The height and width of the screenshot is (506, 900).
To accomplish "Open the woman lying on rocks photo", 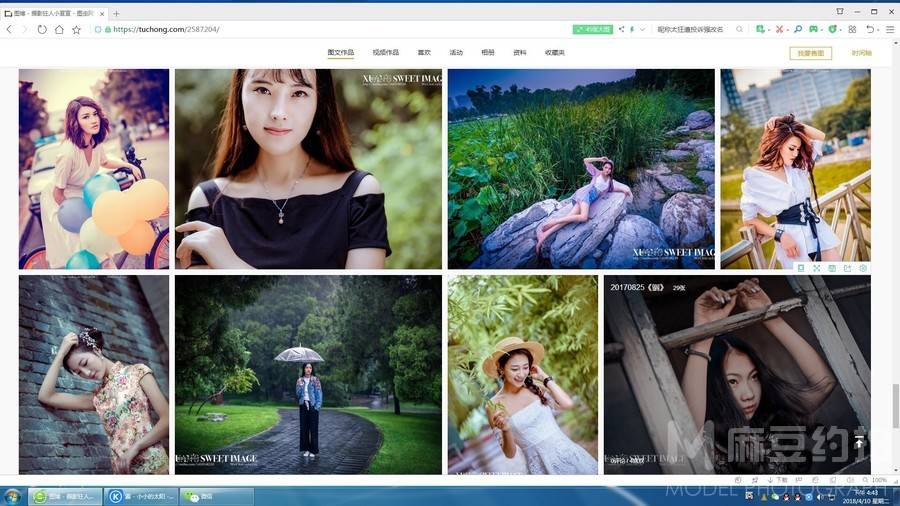I will point(581,169).
